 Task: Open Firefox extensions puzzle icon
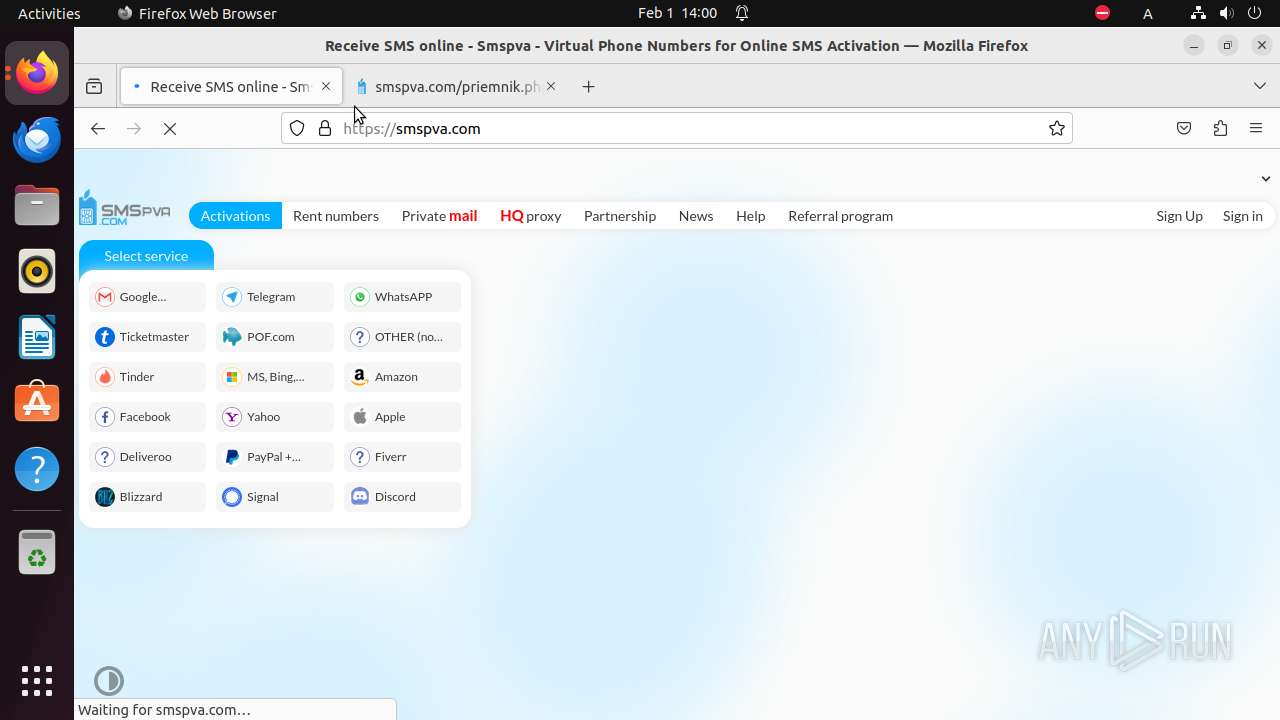coord(1220,128)
